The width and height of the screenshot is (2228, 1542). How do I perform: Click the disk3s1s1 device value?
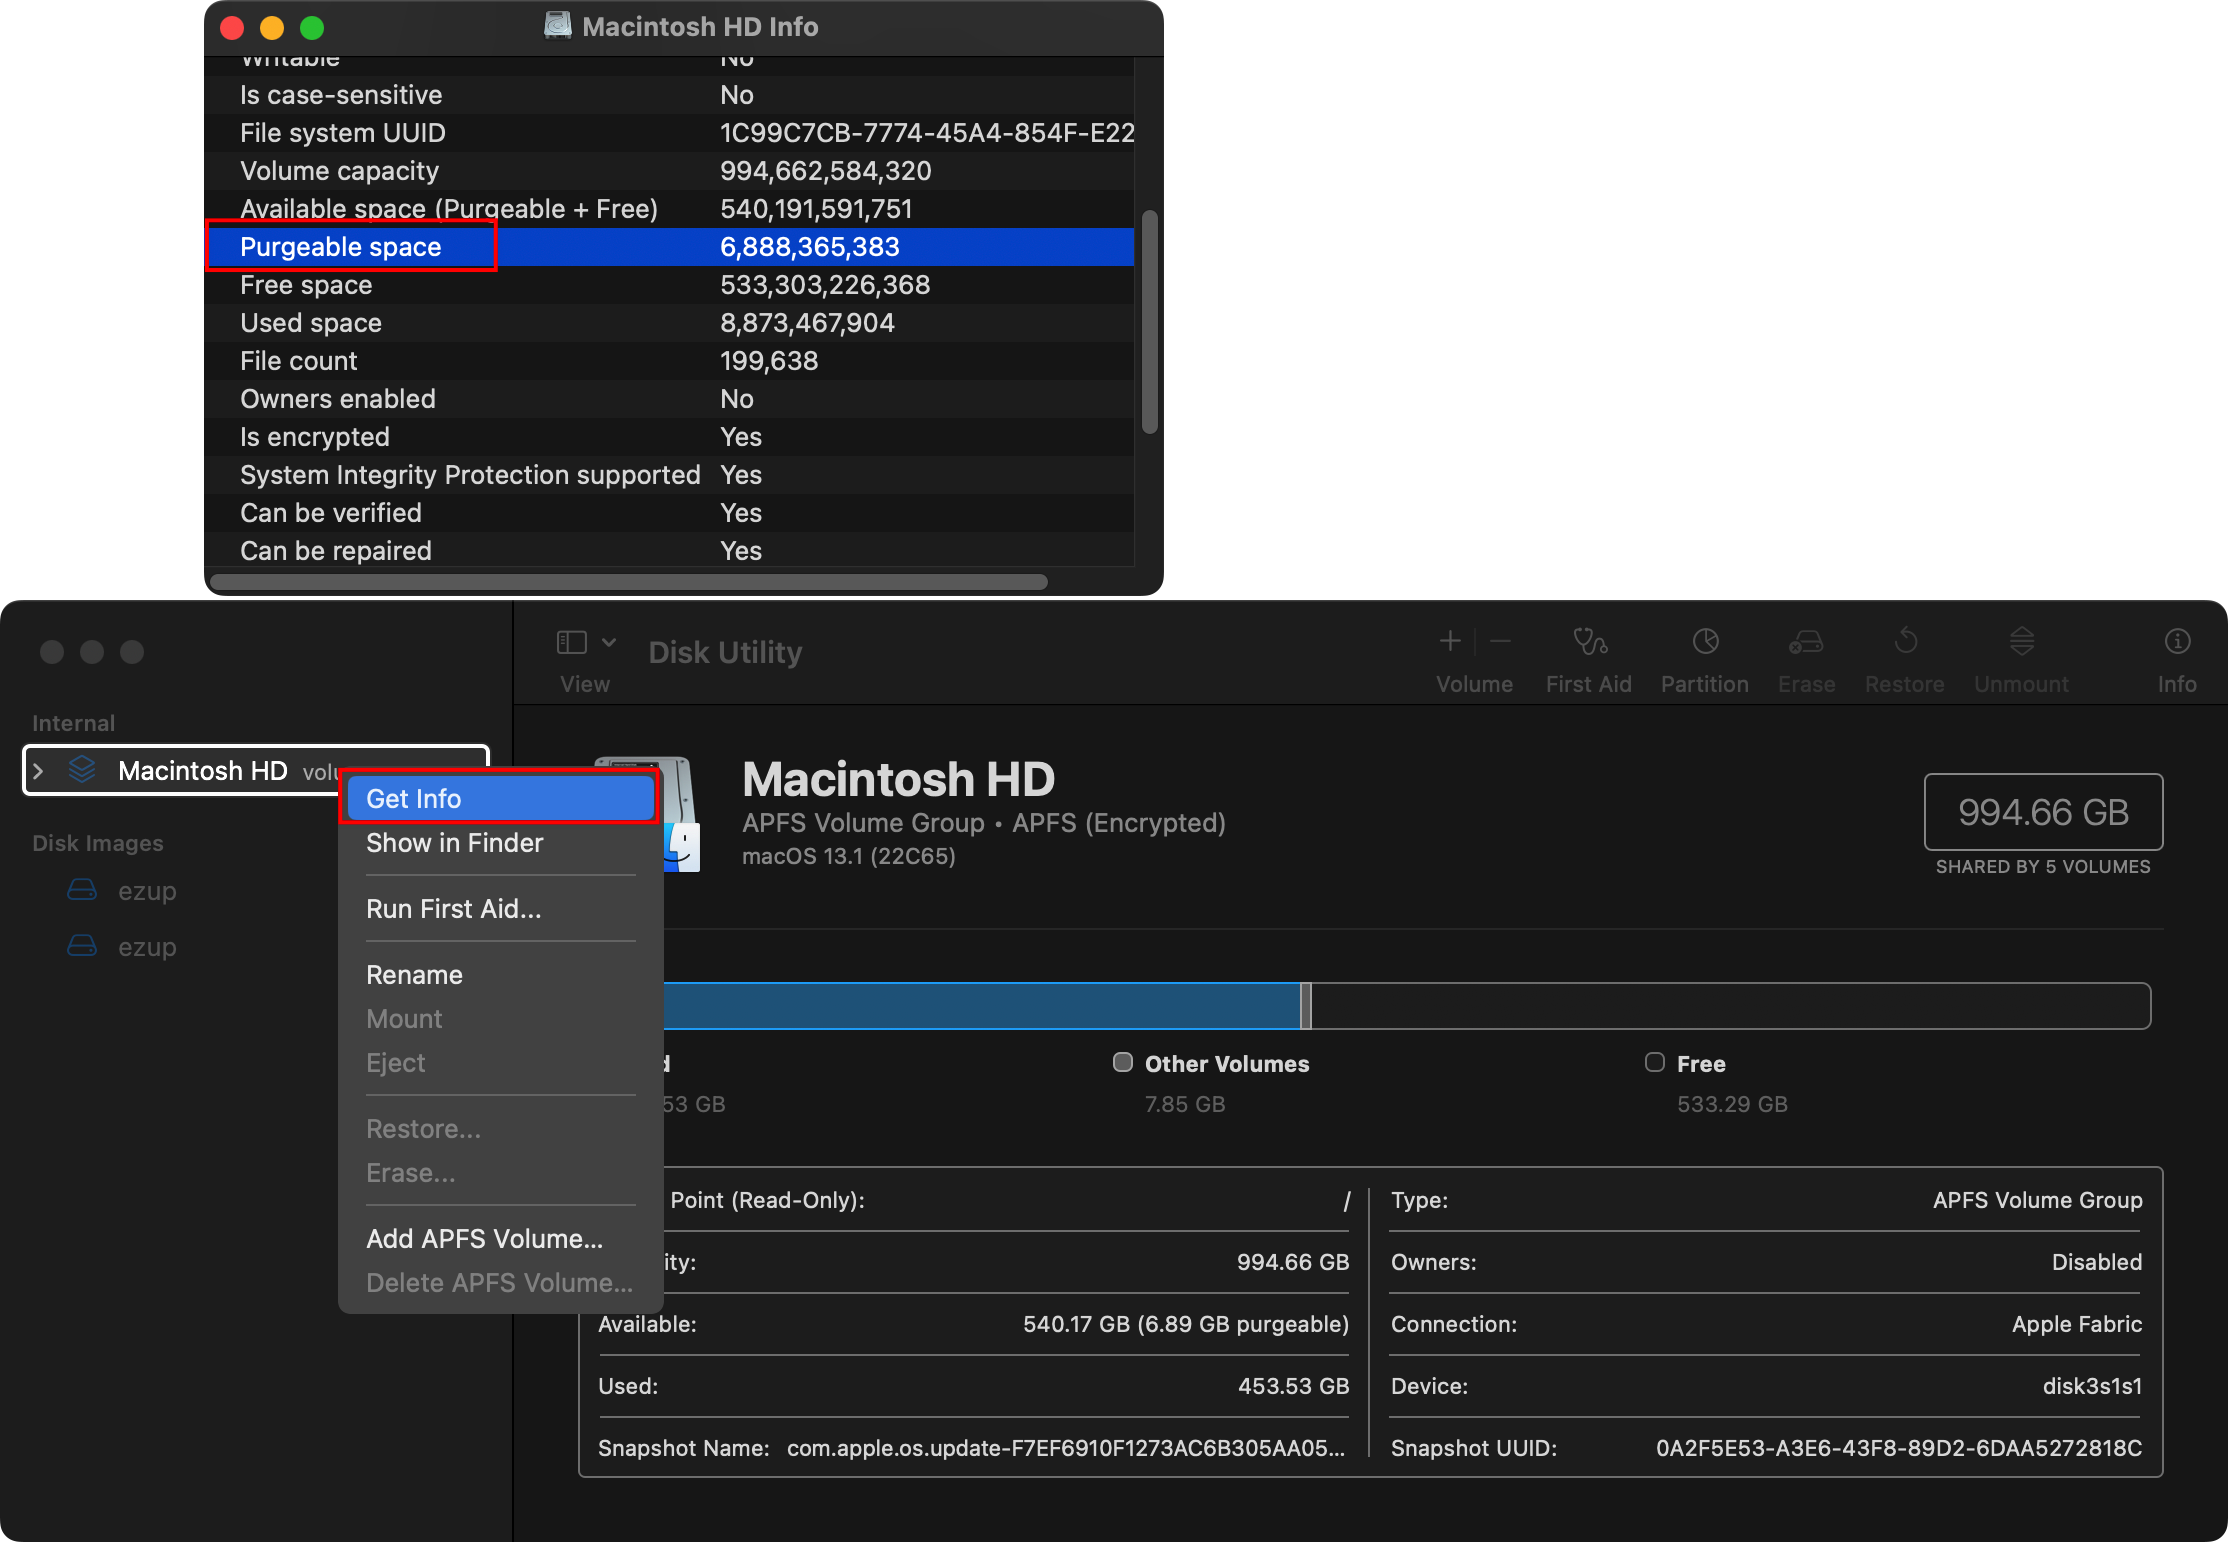coord(2092,1386)
